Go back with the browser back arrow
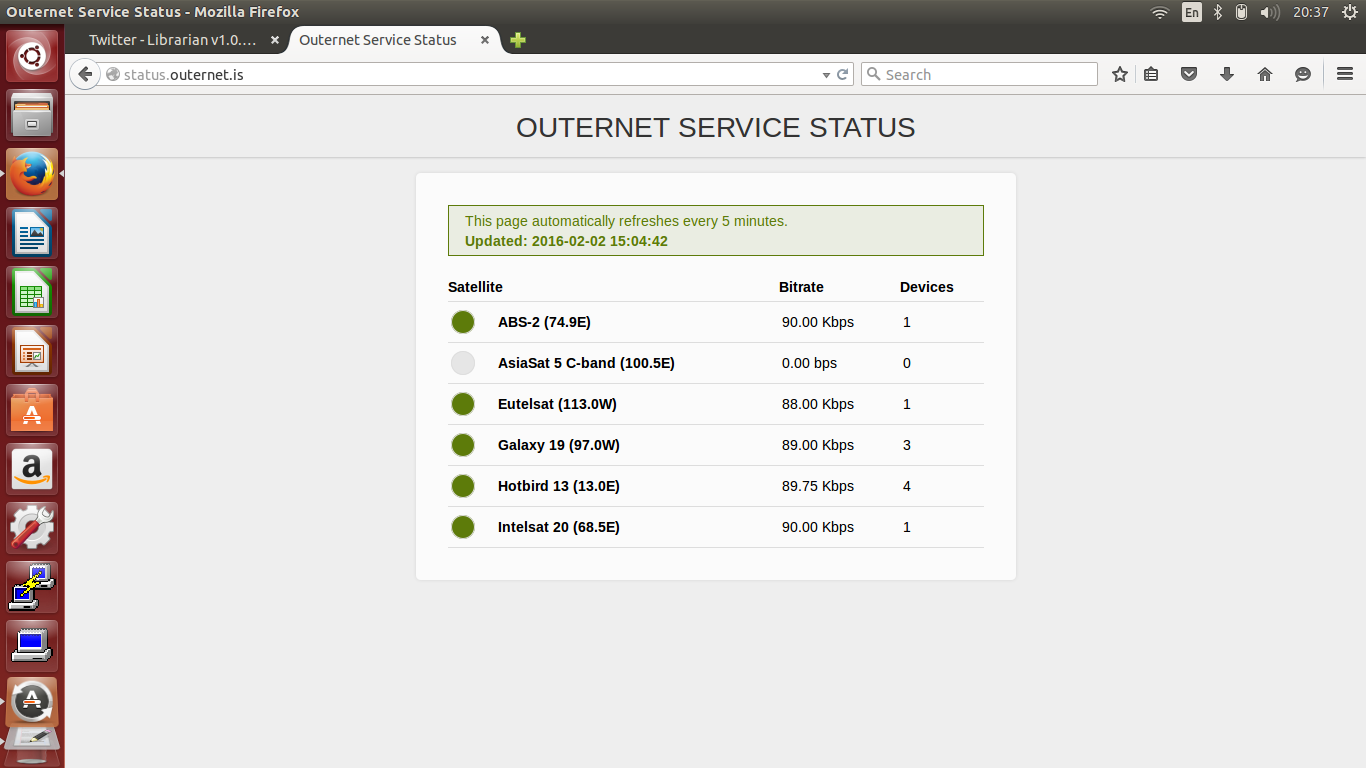Image resolution: width=1366 pixels, height=768 pixels. pos(85,74)
